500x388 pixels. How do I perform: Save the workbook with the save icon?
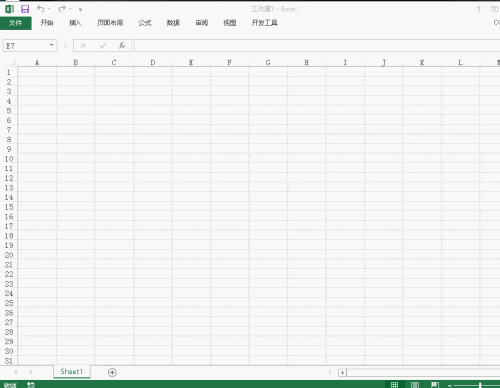point(25,9)
